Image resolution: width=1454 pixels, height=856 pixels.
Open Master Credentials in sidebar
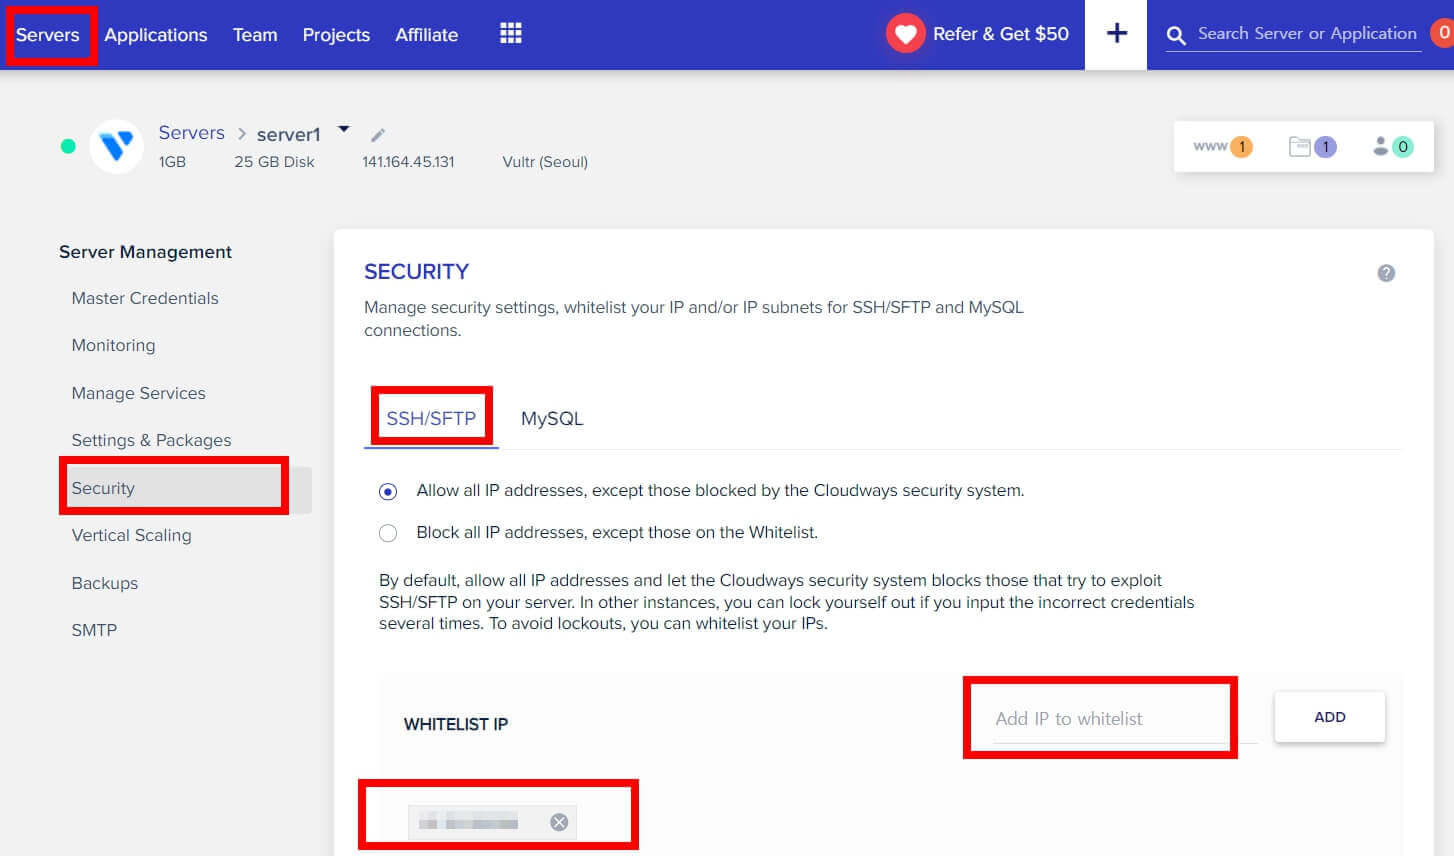click(145, 298)
